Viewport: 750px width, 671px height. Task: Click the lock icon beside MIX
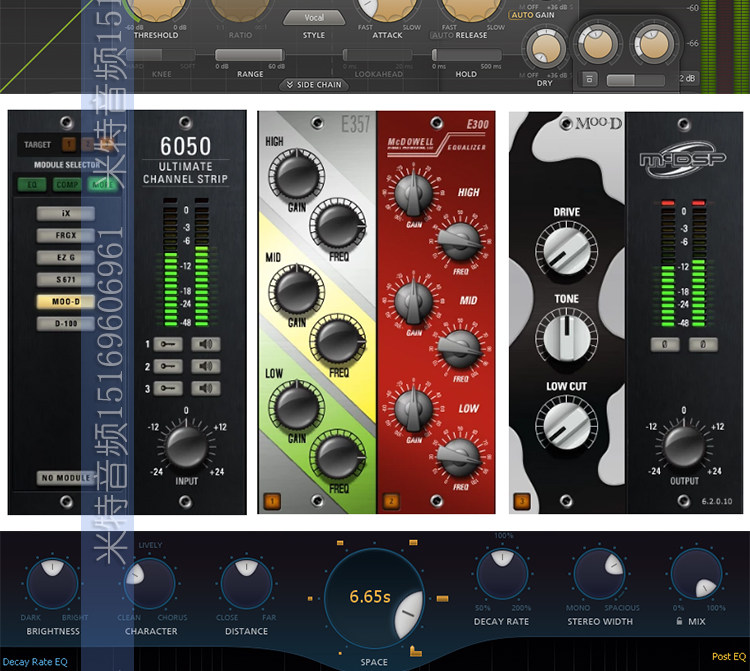679,621
